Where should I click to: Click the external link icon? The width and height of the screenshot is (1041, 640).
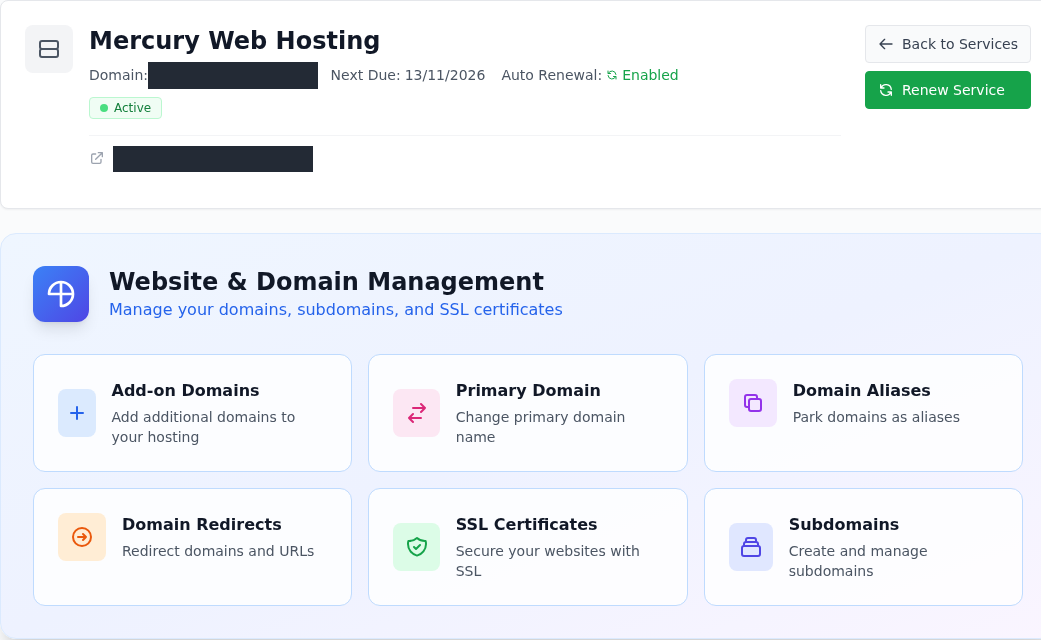(x=97, y=158)
